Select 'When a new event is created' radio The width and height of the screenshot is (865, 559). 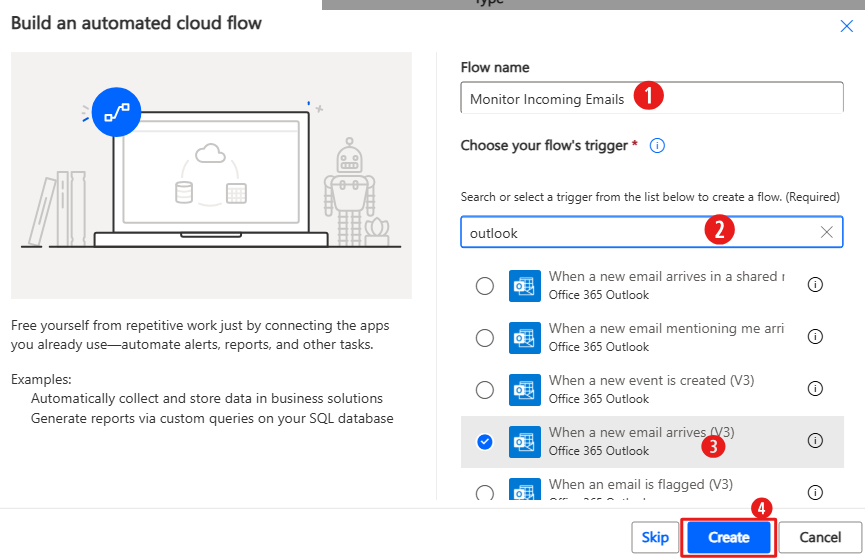[x=485, y=389]
